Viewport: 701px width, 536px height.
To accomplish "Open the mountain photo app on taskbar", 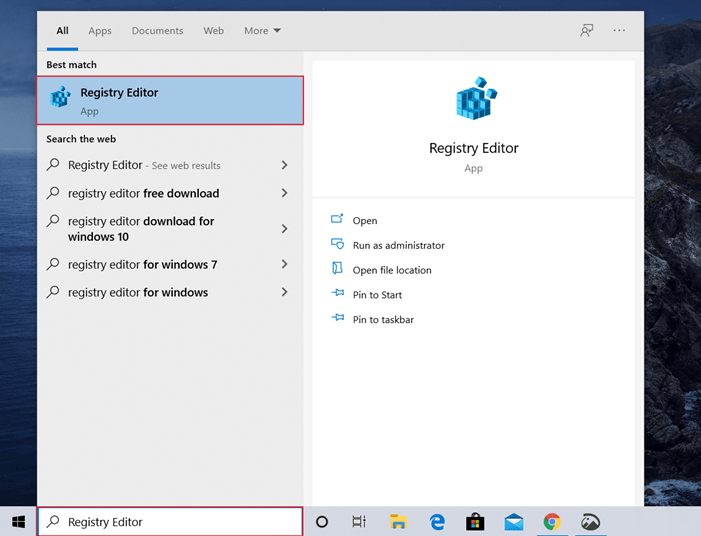I will pyautogui.click(x=590, y=522).
